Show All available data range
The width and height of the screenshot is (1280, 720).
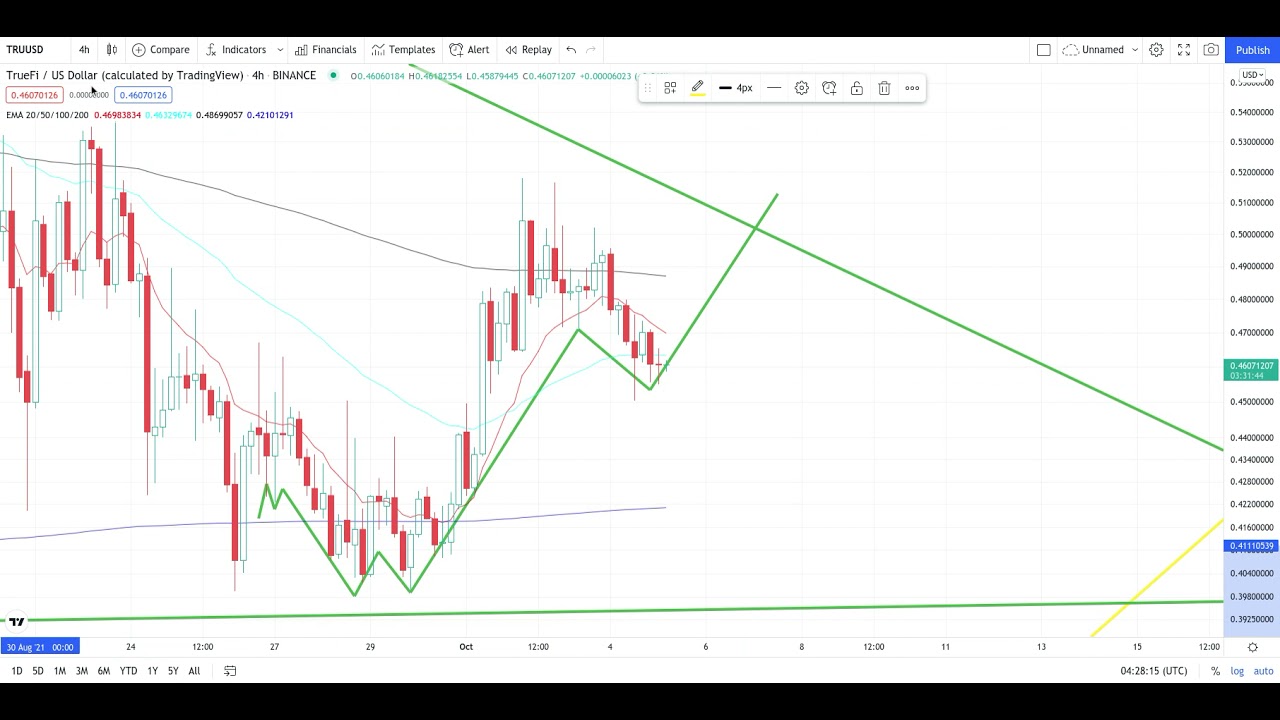(x=194, y=671)
